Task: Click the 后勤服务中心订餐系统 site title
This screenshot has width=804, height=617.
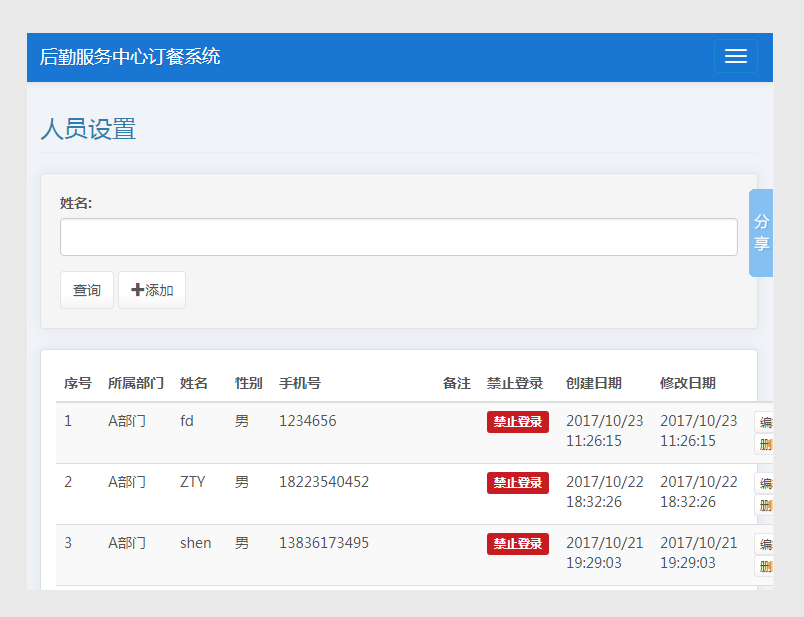Action: point(130,57)
